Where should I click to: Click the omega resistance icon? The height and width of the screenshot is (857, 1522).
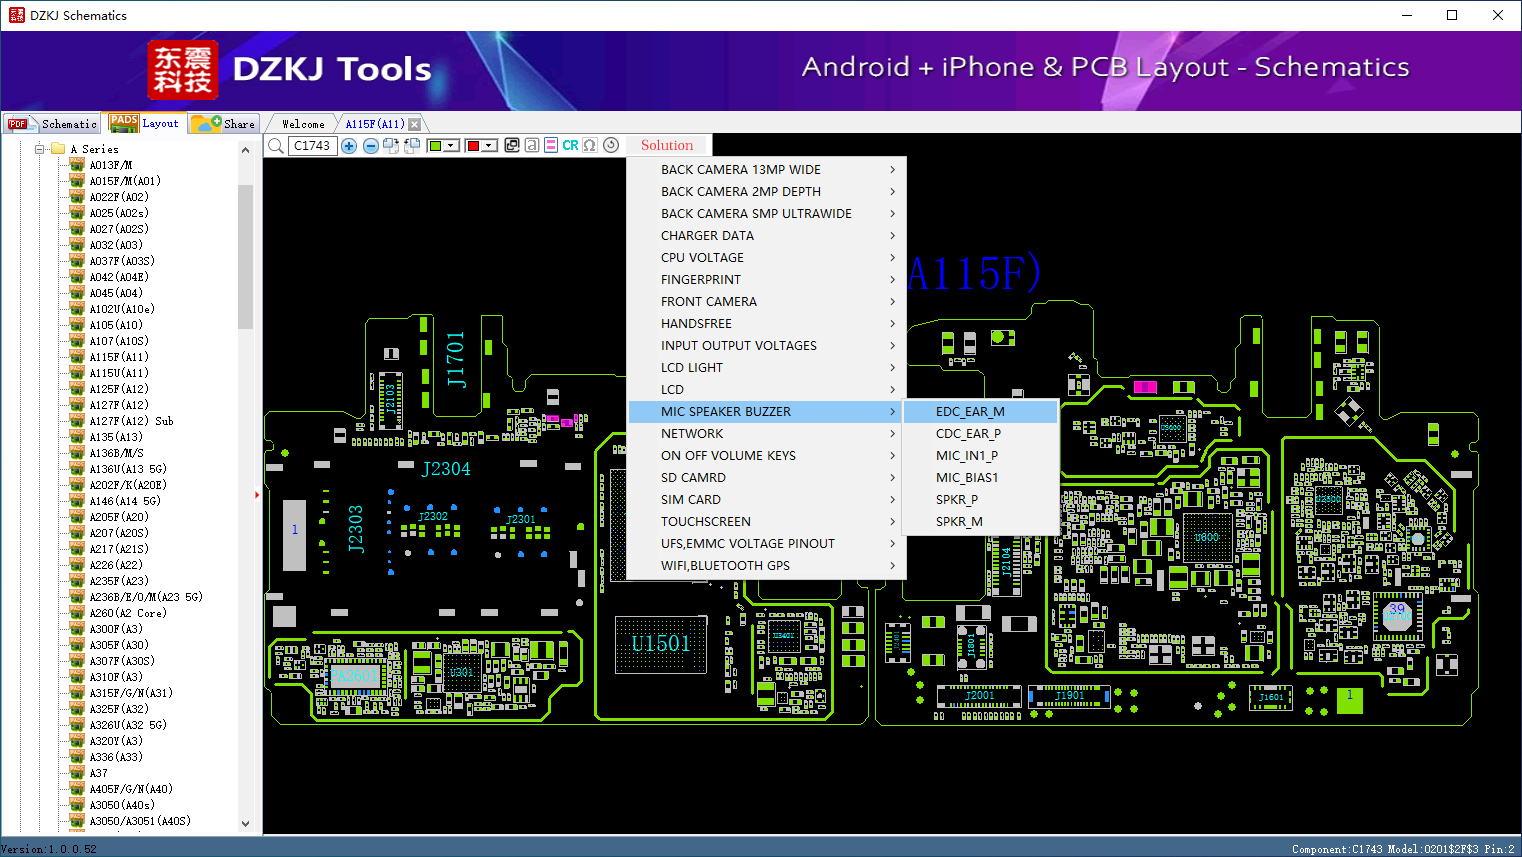point(590,145)
